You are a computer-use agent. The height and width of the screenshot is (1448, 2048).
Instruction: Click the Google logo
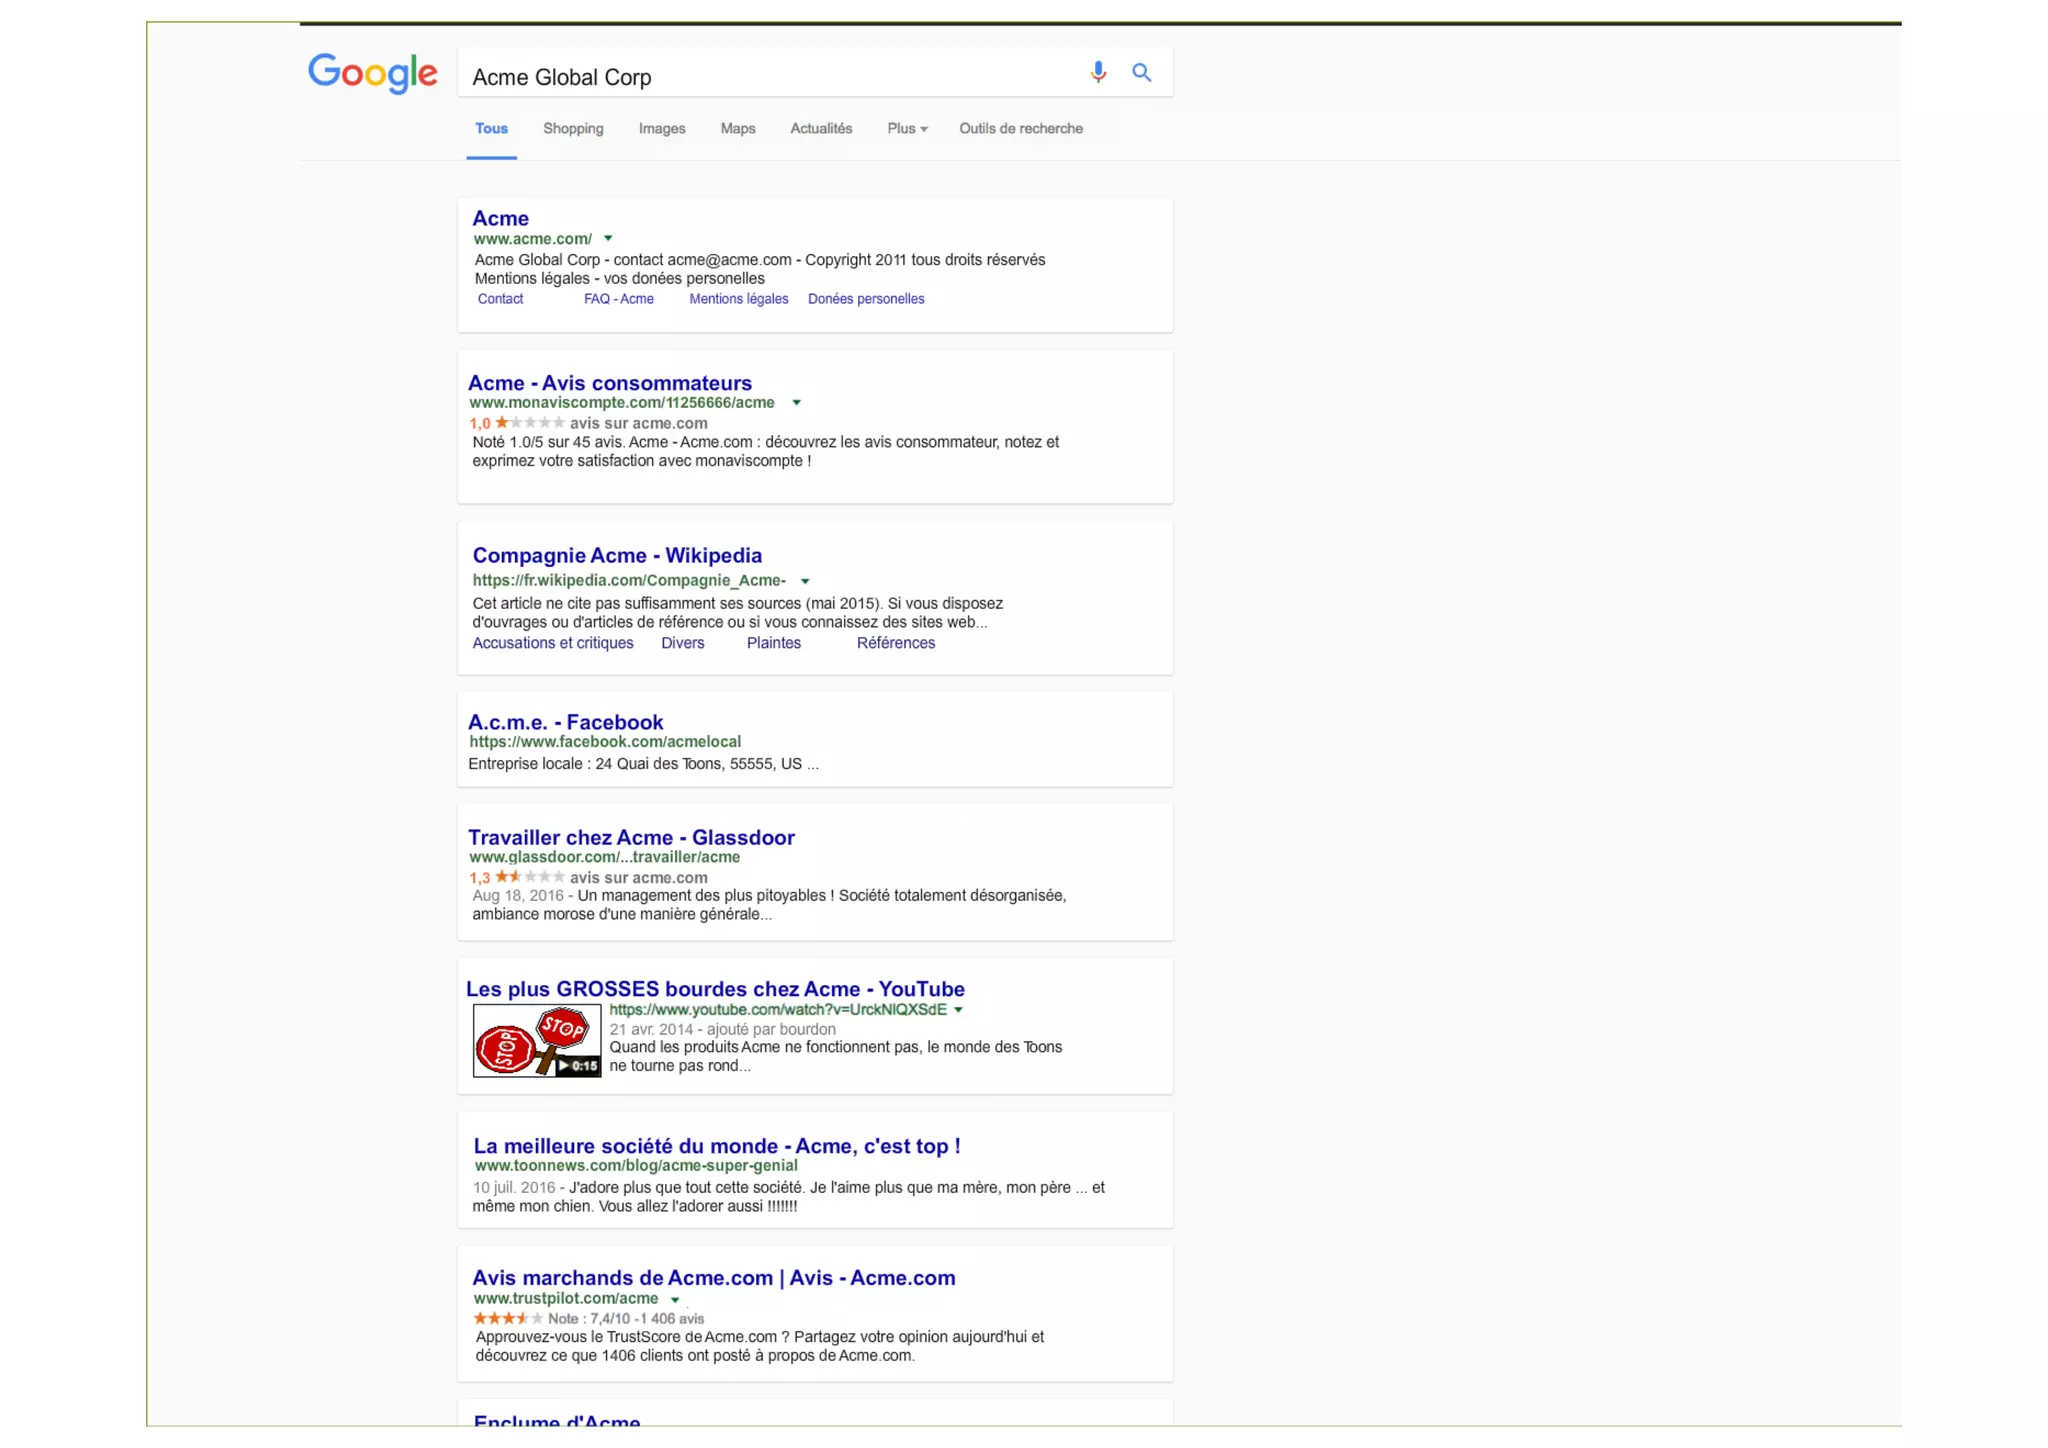pos(372,73)
